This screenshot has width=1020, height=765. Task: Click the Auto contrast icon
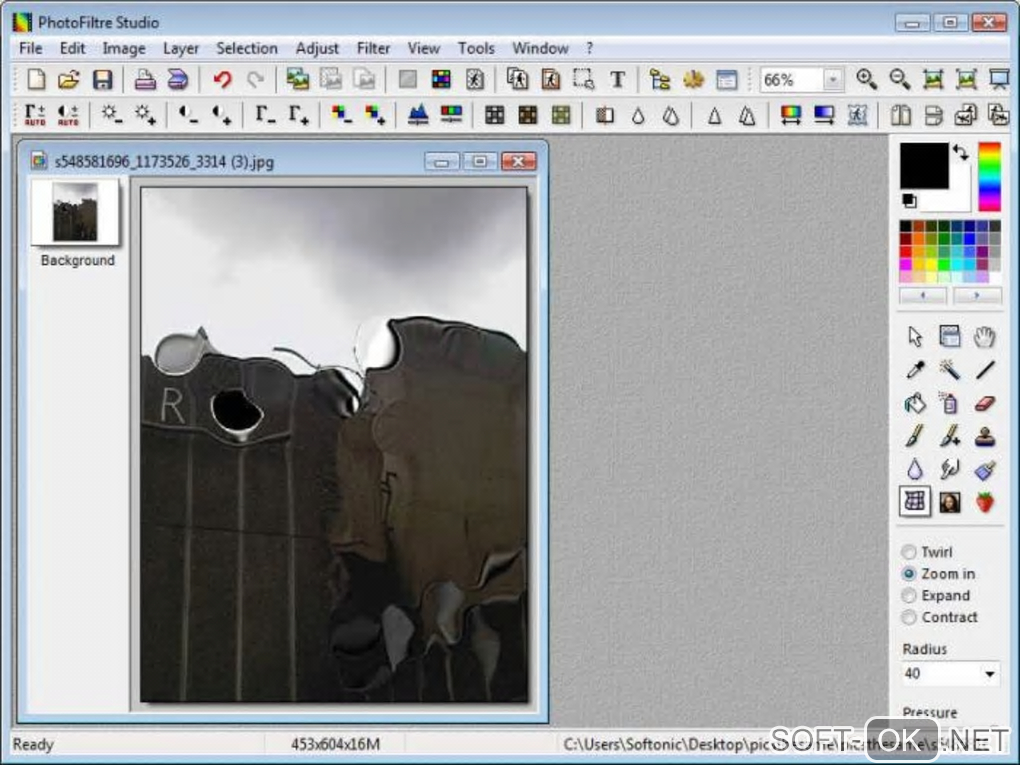pos(68,115)
